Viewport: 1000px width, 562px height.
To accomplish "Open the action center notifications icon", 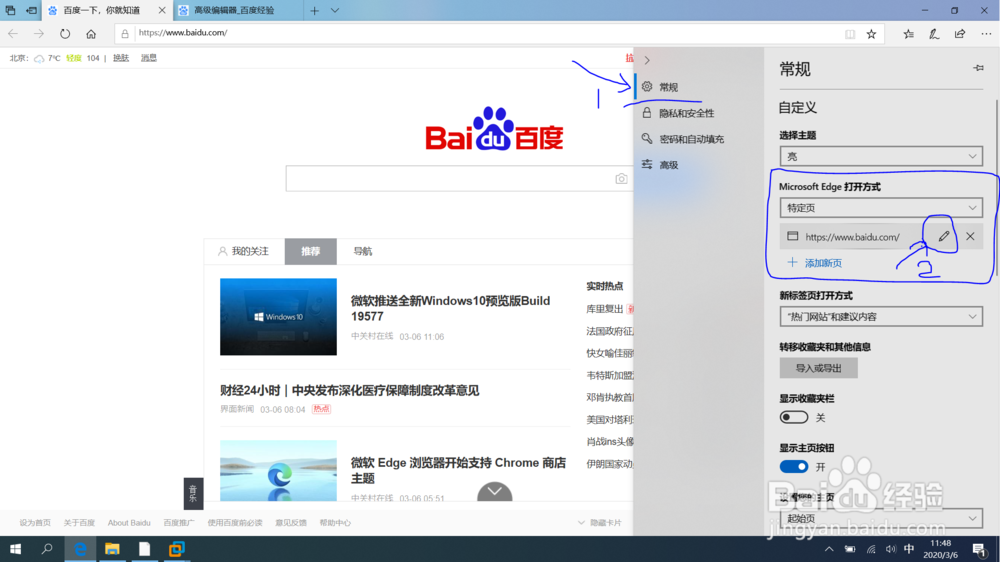I will pos(980,549).
